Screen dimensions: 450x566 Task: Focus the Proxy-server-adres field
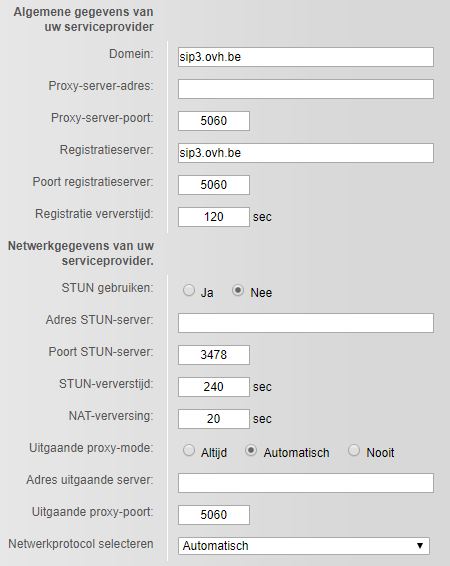306,89
